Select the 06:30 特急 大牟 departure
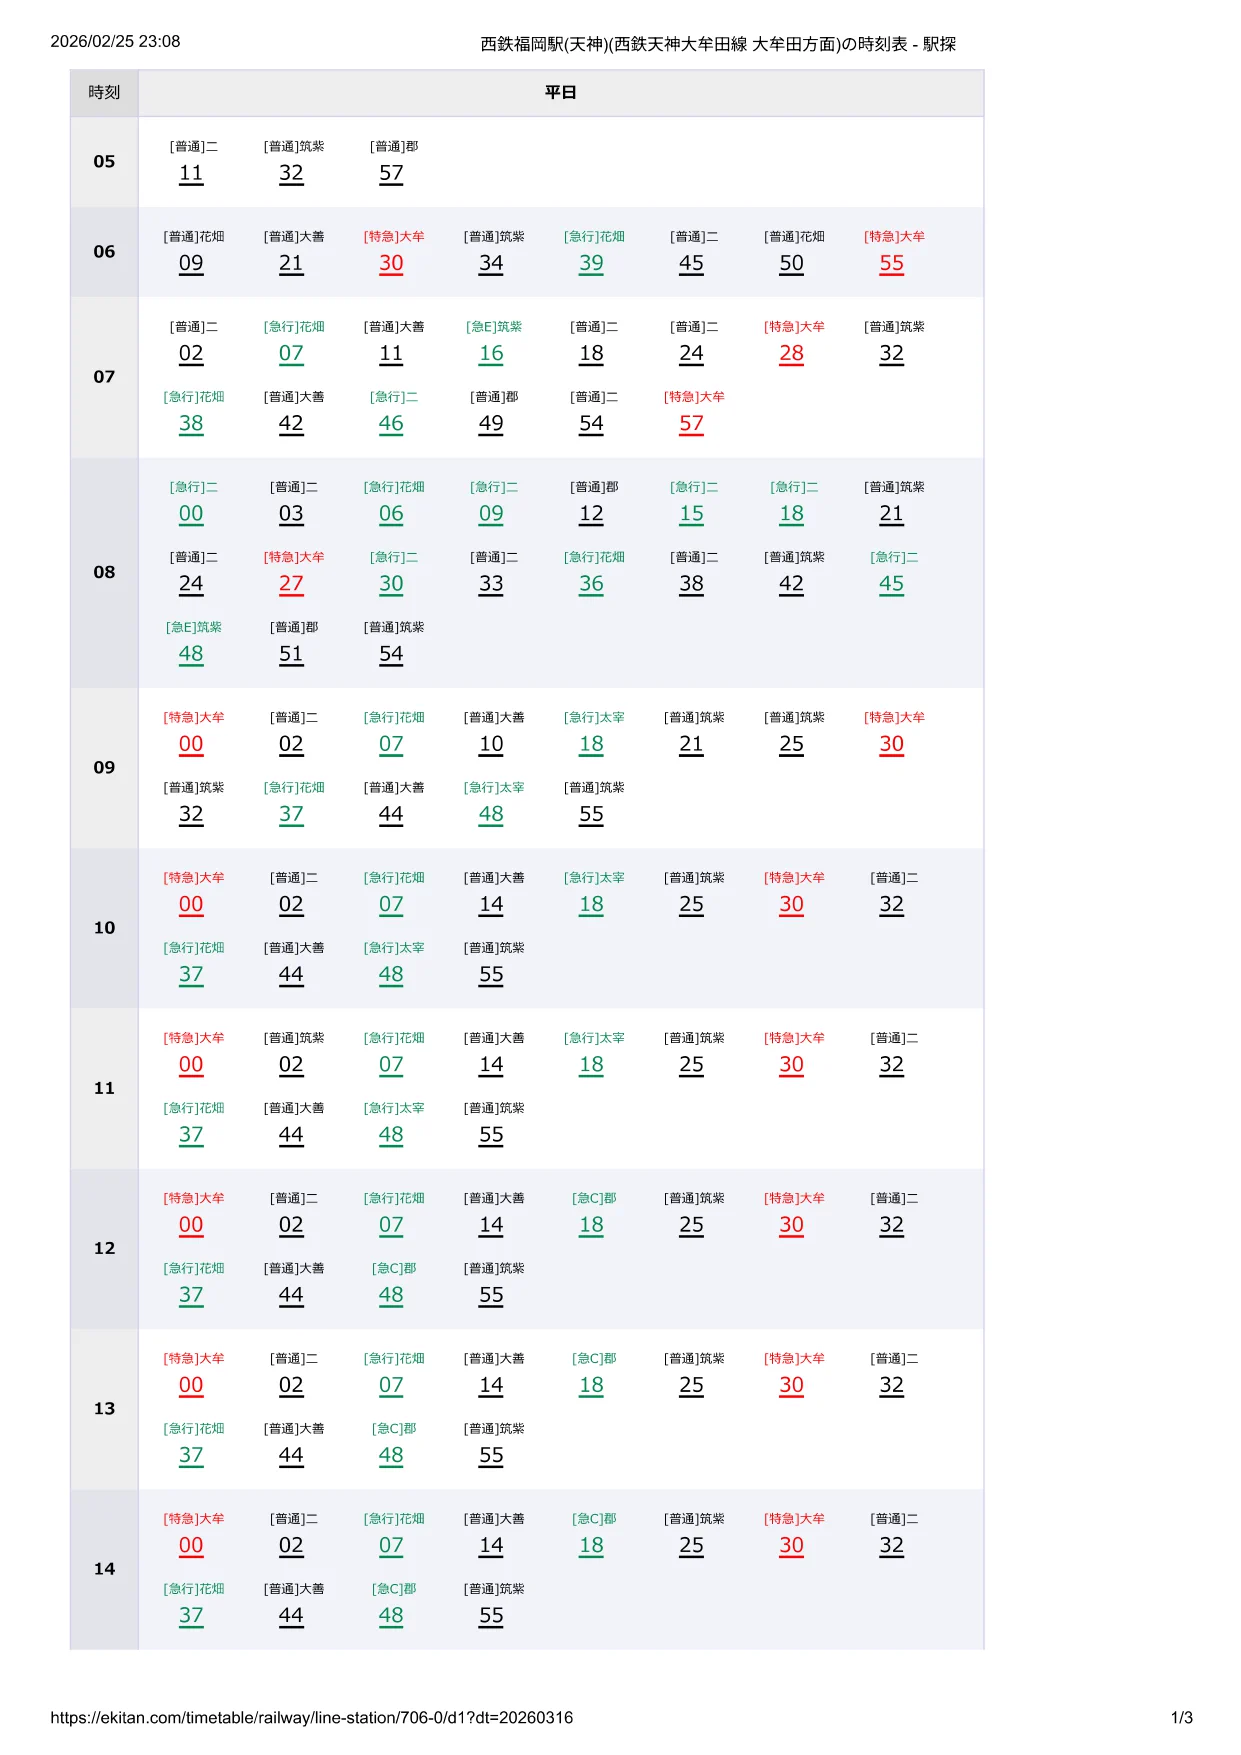Image resolution: width=1241 pixels, height=1755 pixels. click(x=391, y=263)
